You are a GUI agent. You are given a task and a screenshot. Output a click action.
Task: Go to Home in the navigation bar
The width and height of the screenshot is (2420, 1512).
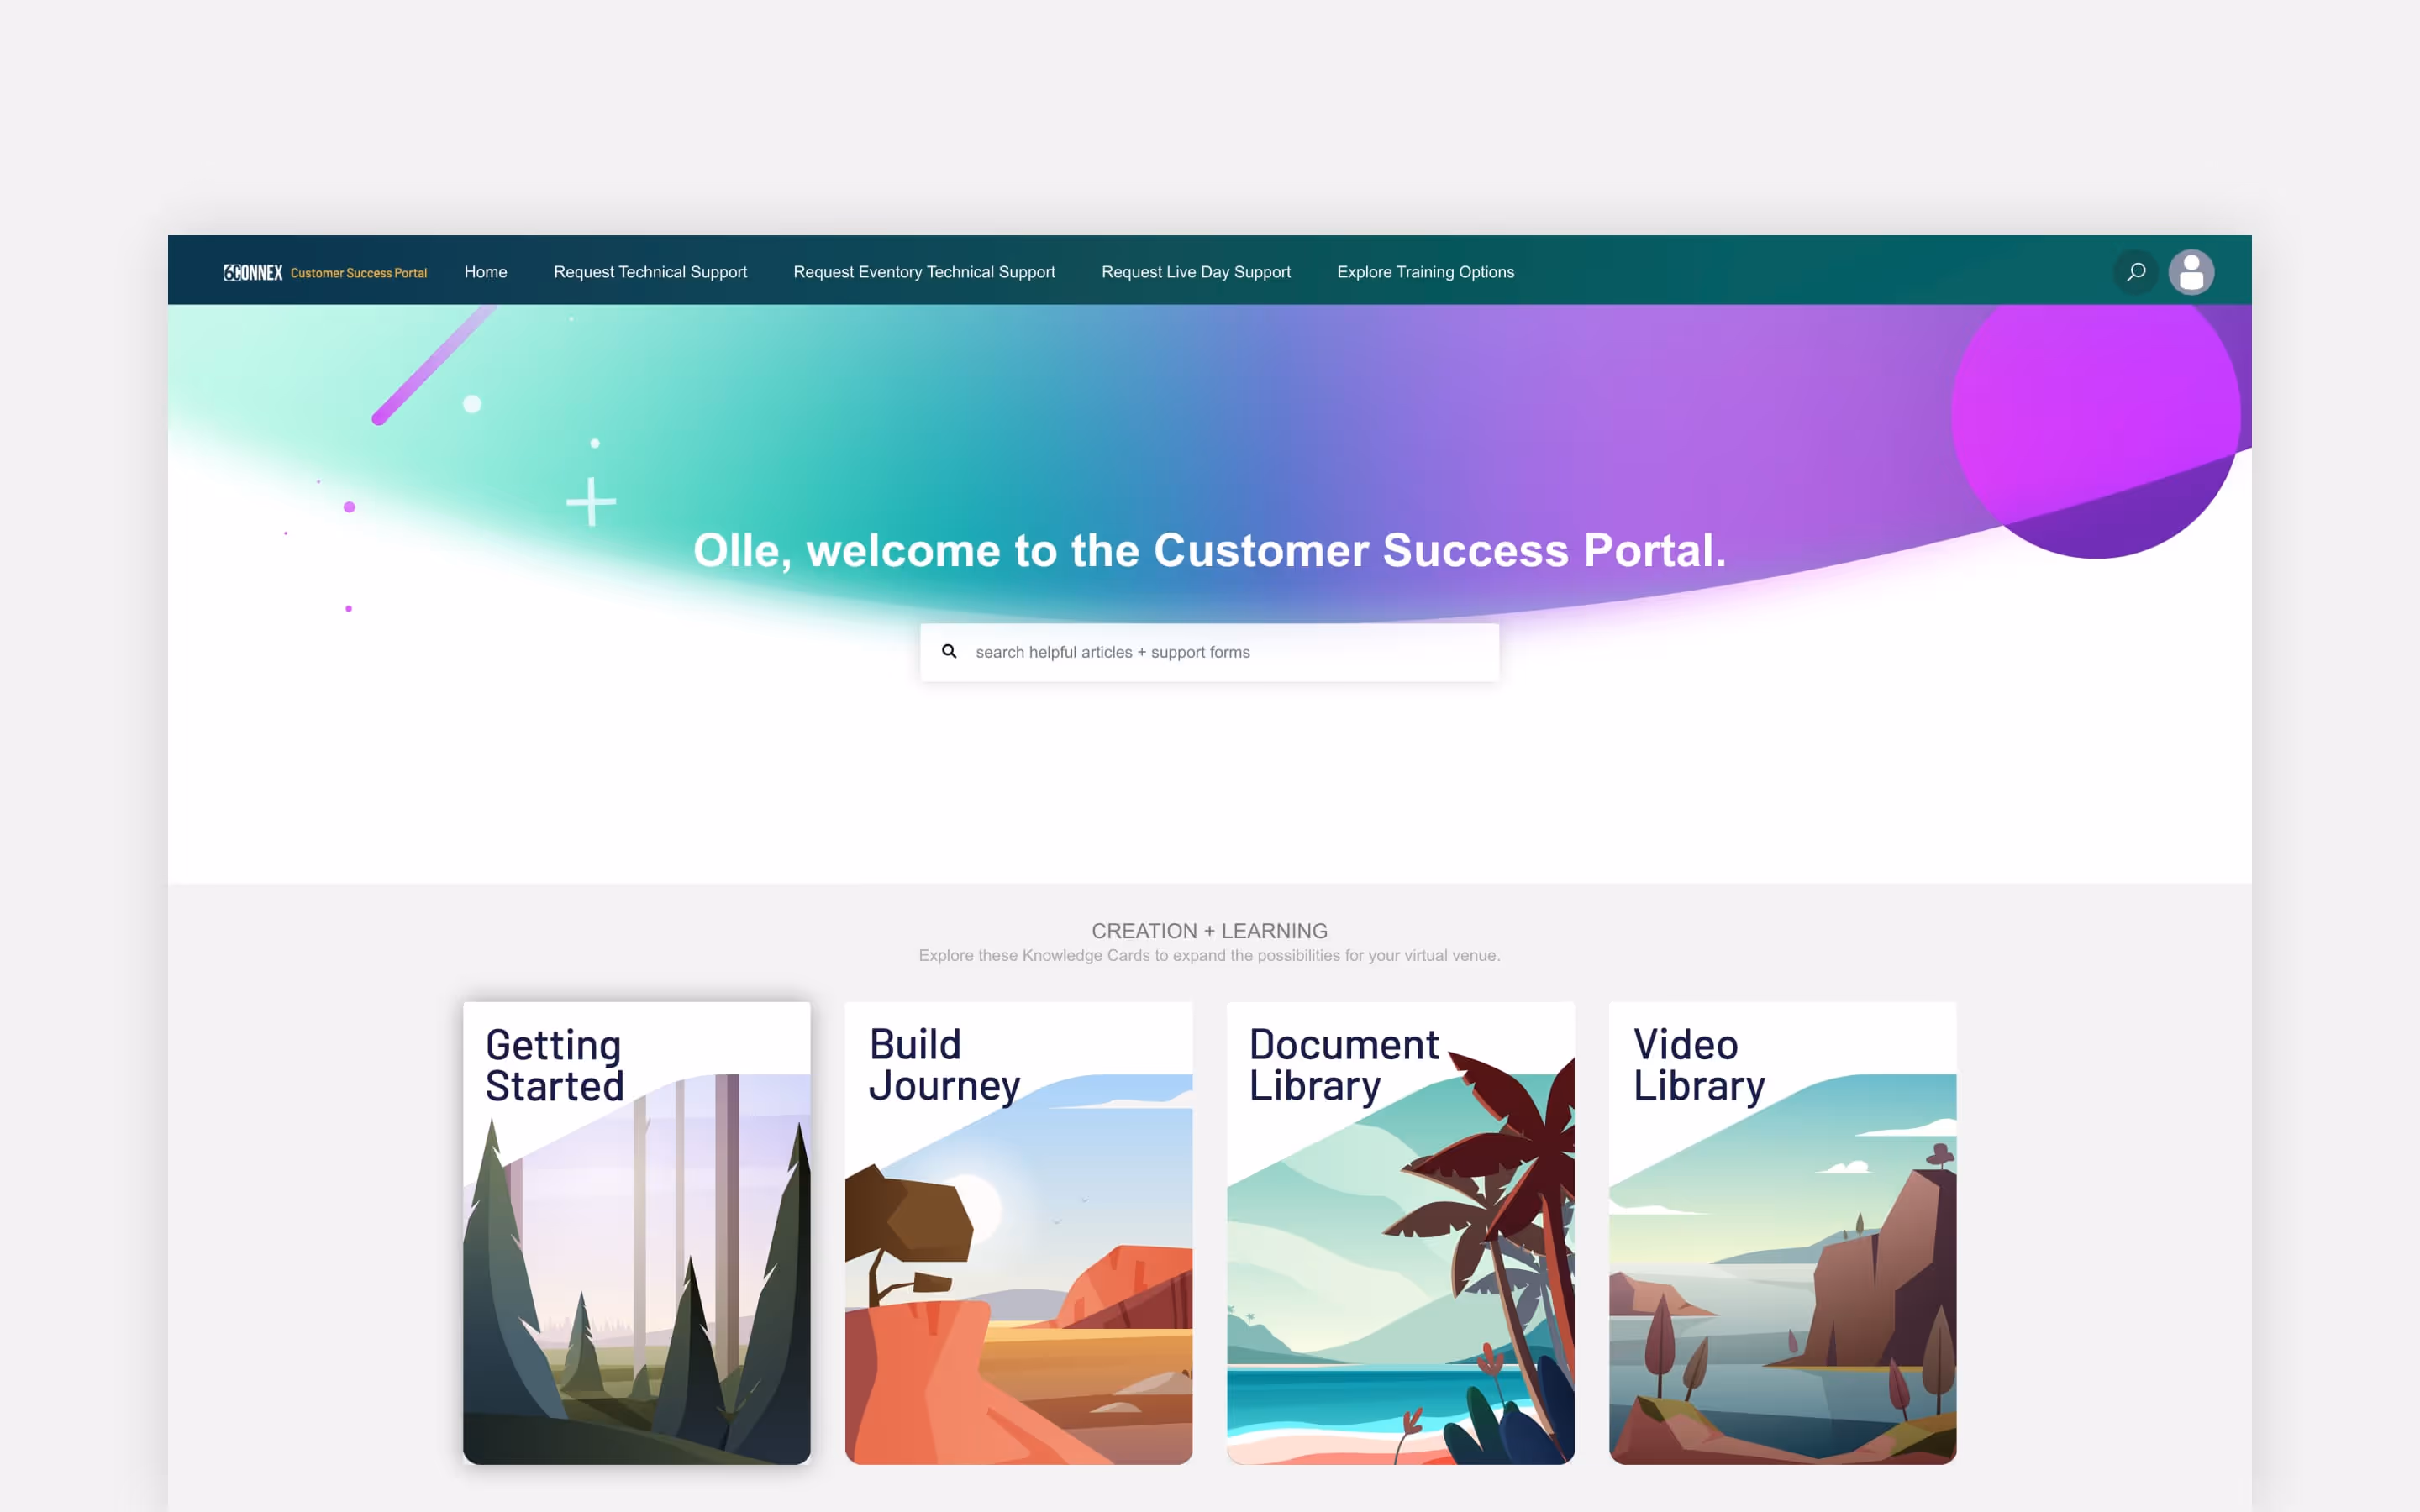click(485, 272)
